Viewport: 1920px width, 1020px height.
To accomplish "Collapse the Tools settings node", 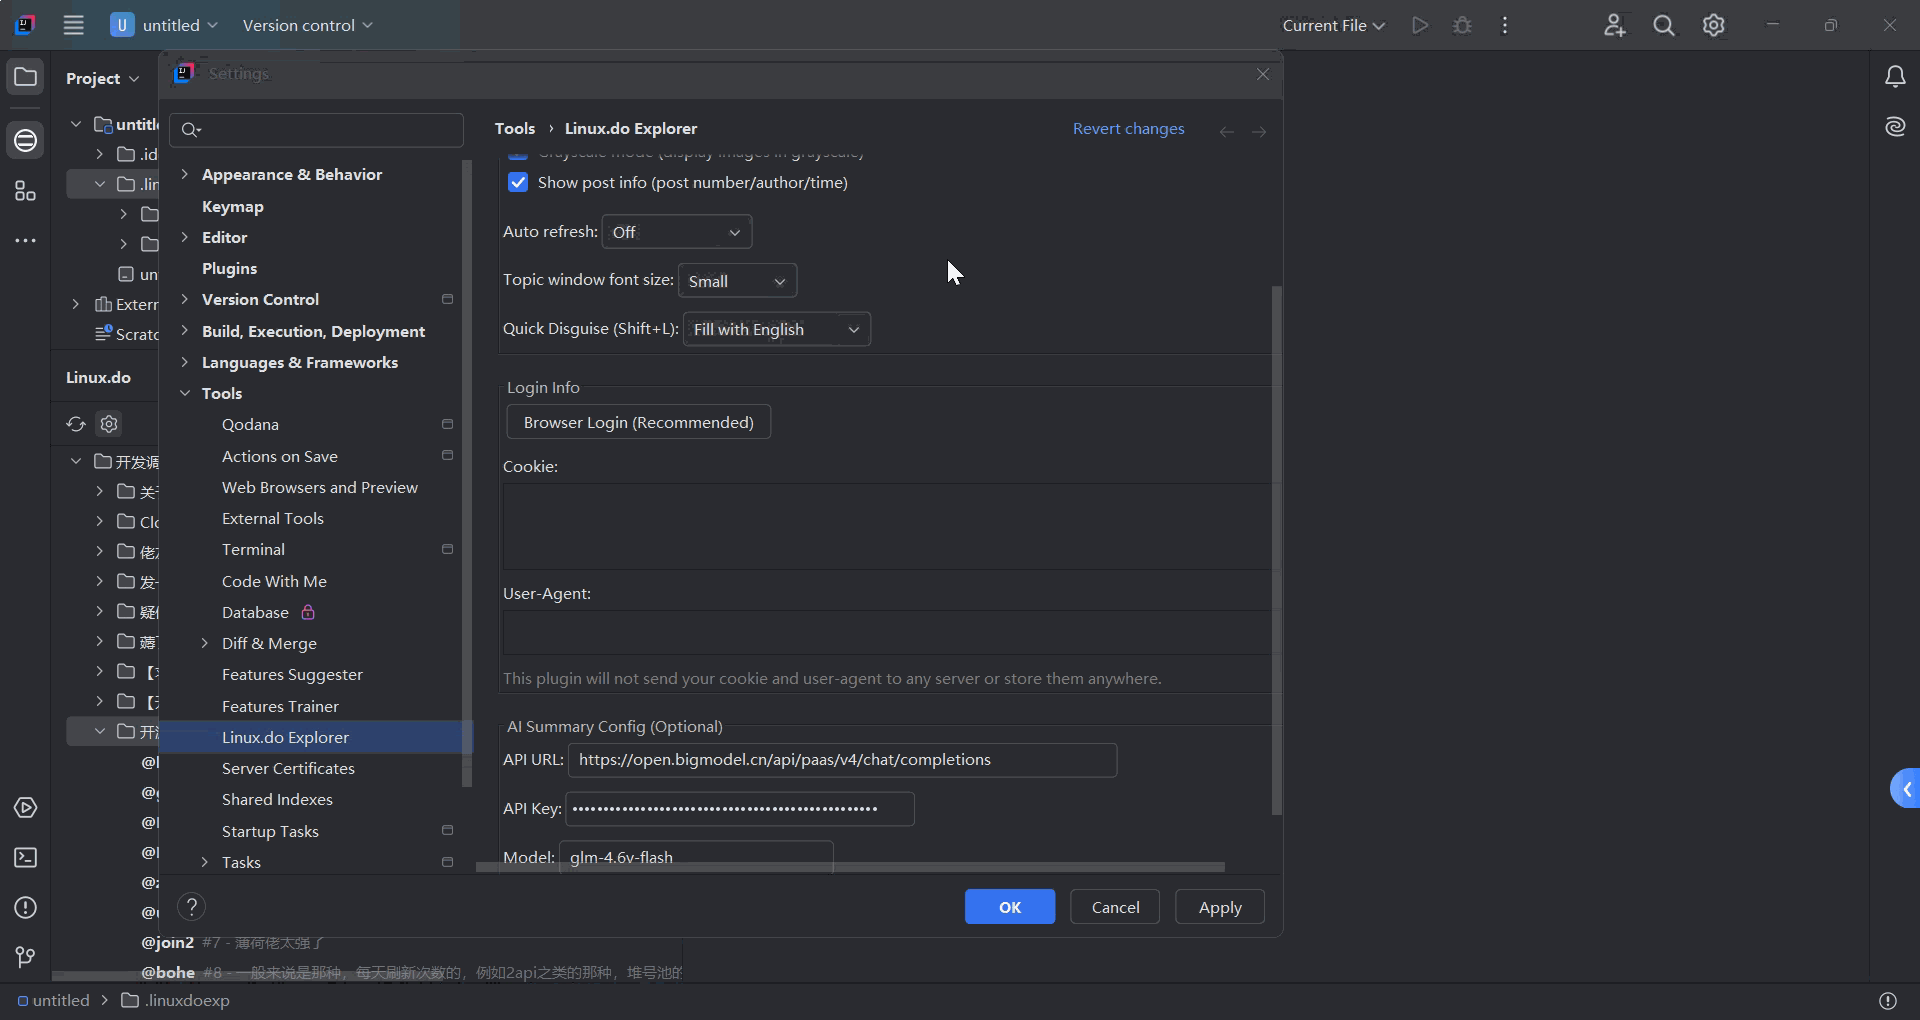I will click(185, 393).
